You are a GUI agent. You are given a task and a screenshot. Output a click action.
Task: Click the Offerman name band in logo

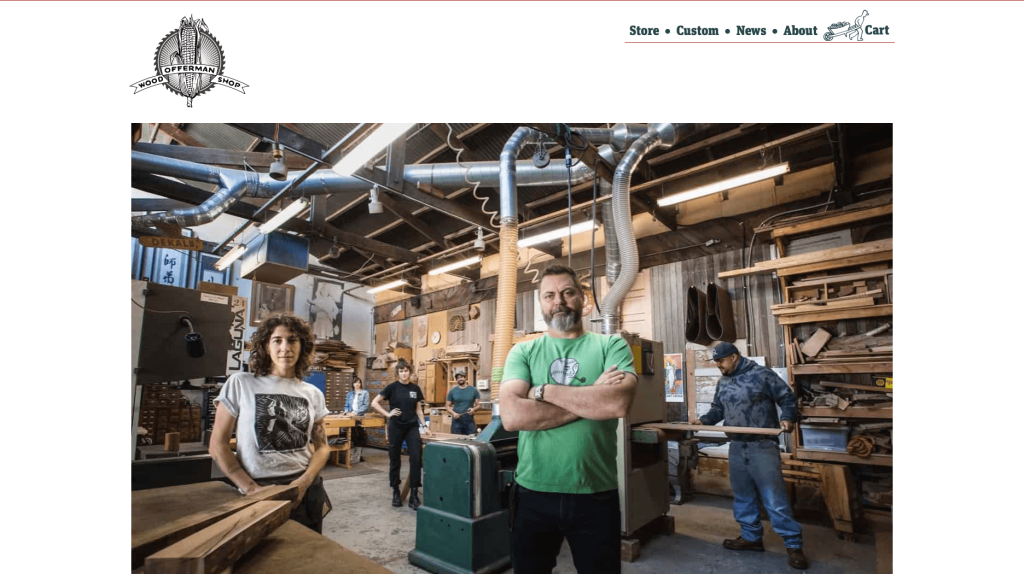[189, 69]
